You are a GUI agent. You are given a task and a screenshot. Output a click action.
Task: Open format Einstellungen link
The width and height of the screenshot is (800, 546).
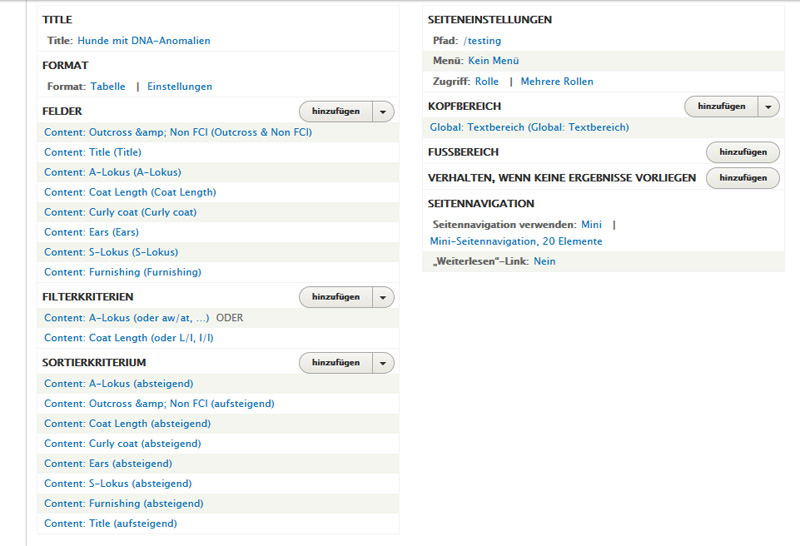[180, 87]
